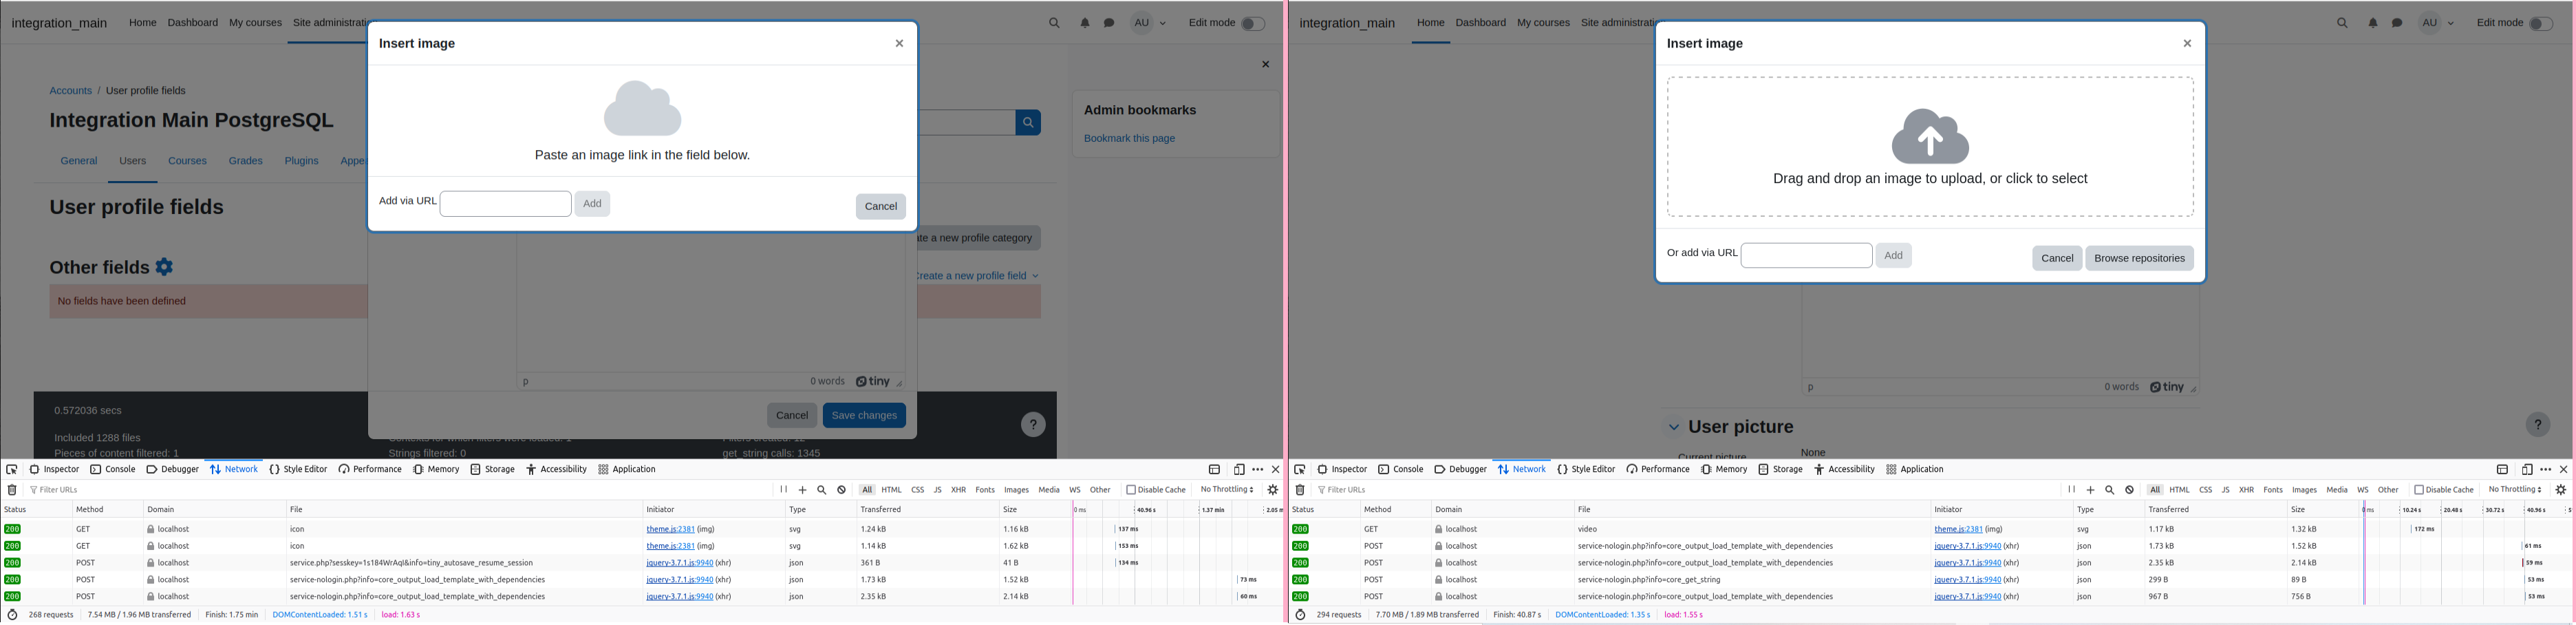
Task: Open notifications bell in left window
Action: pyautogui.click(x=1085, y=23)
